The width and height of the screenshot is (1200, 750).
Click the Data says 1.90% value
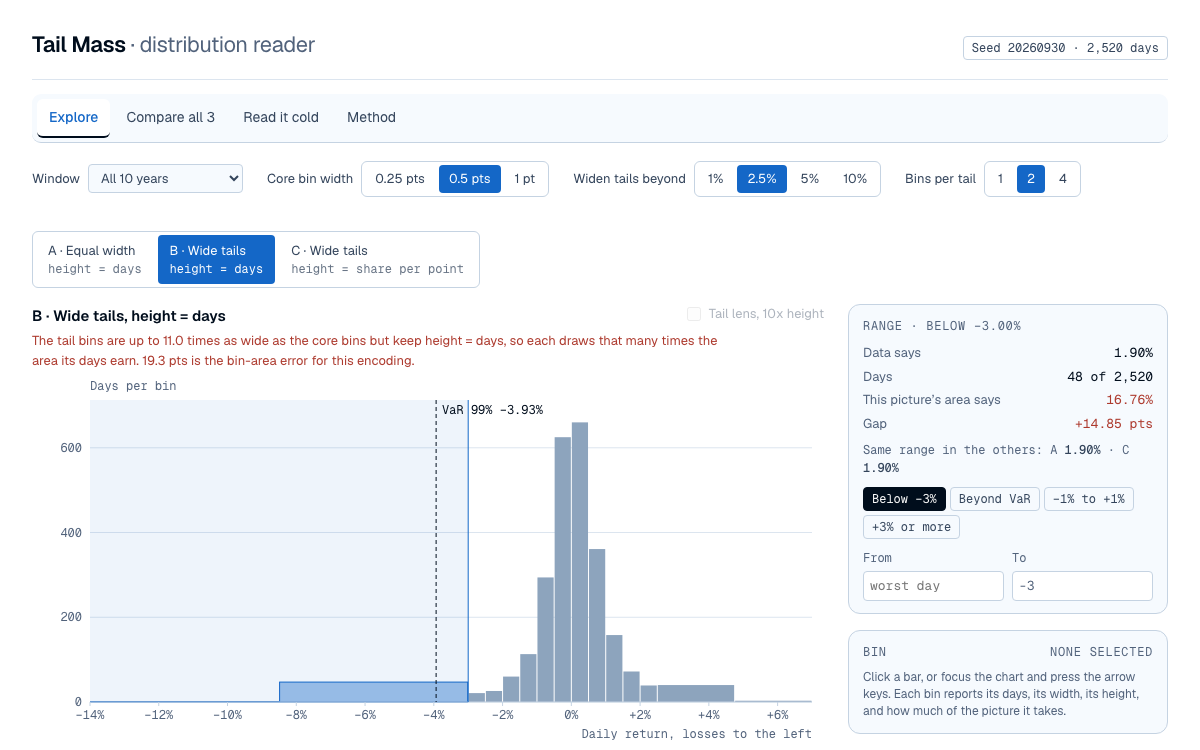point(1133,353)
